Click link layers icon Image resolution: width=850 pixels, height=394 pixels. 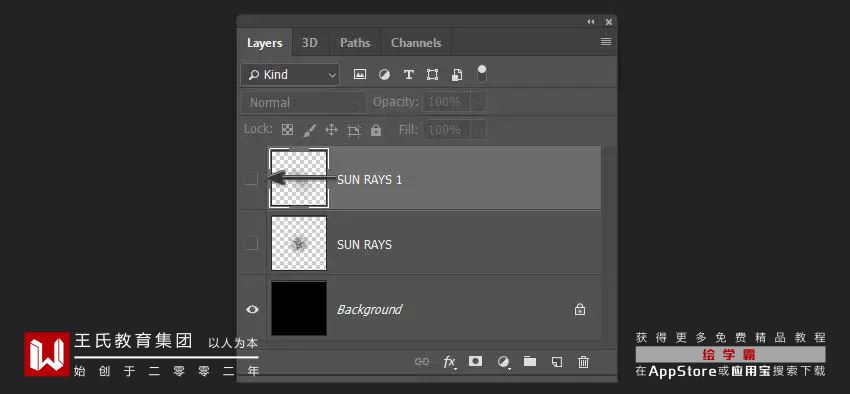(x=422, y=361)
